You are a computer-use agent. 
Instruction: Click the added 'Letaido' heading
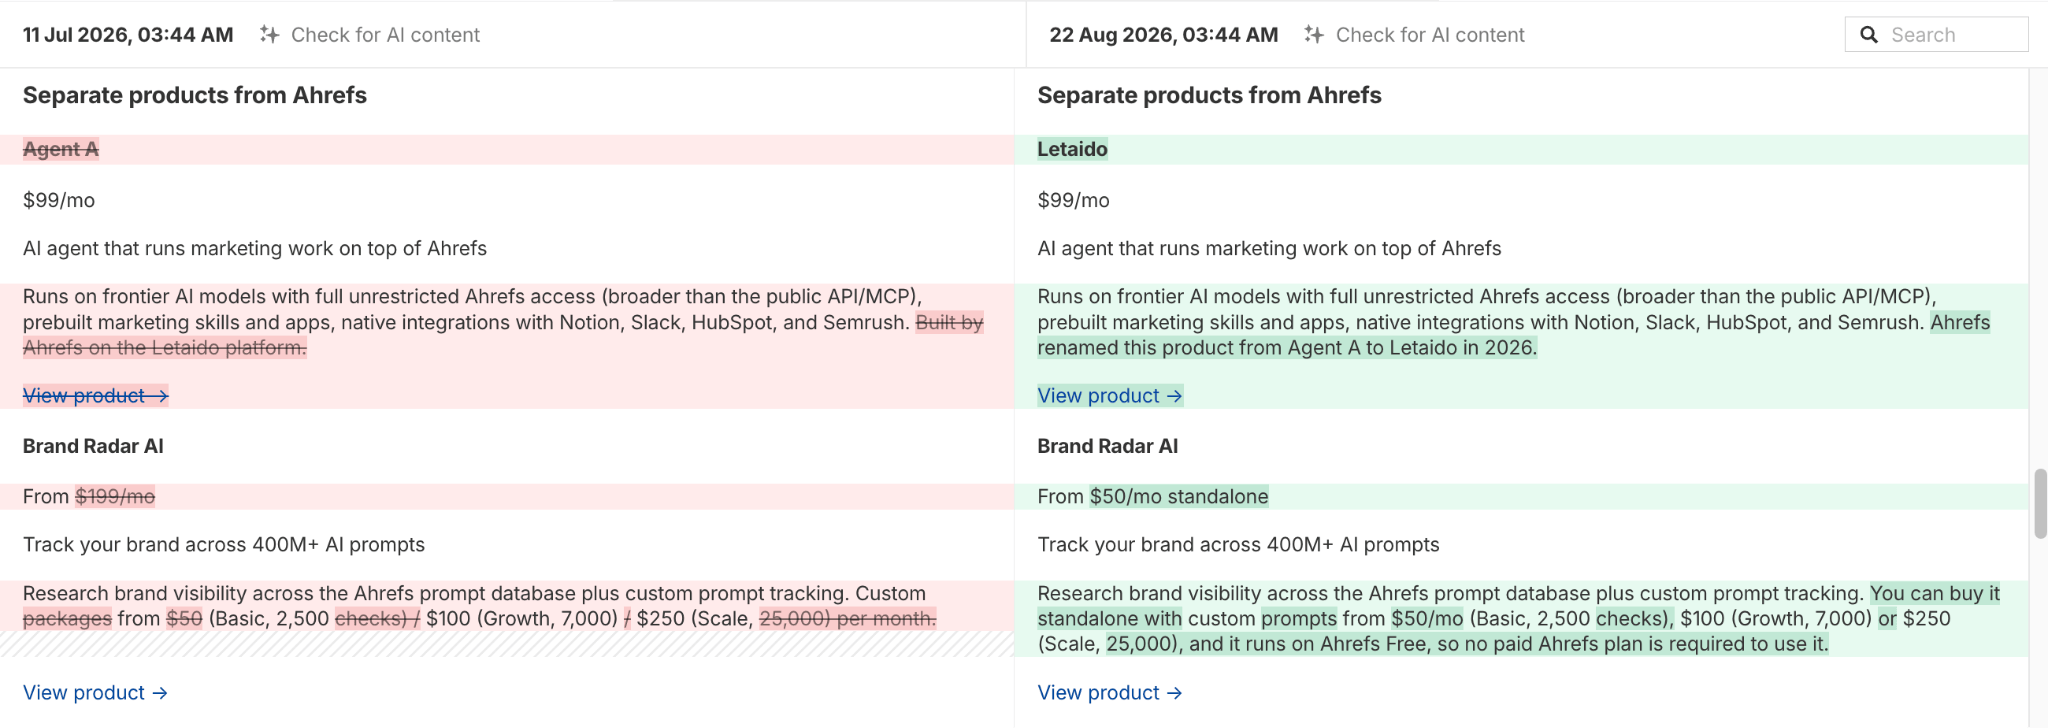[x=1072, y=149]
